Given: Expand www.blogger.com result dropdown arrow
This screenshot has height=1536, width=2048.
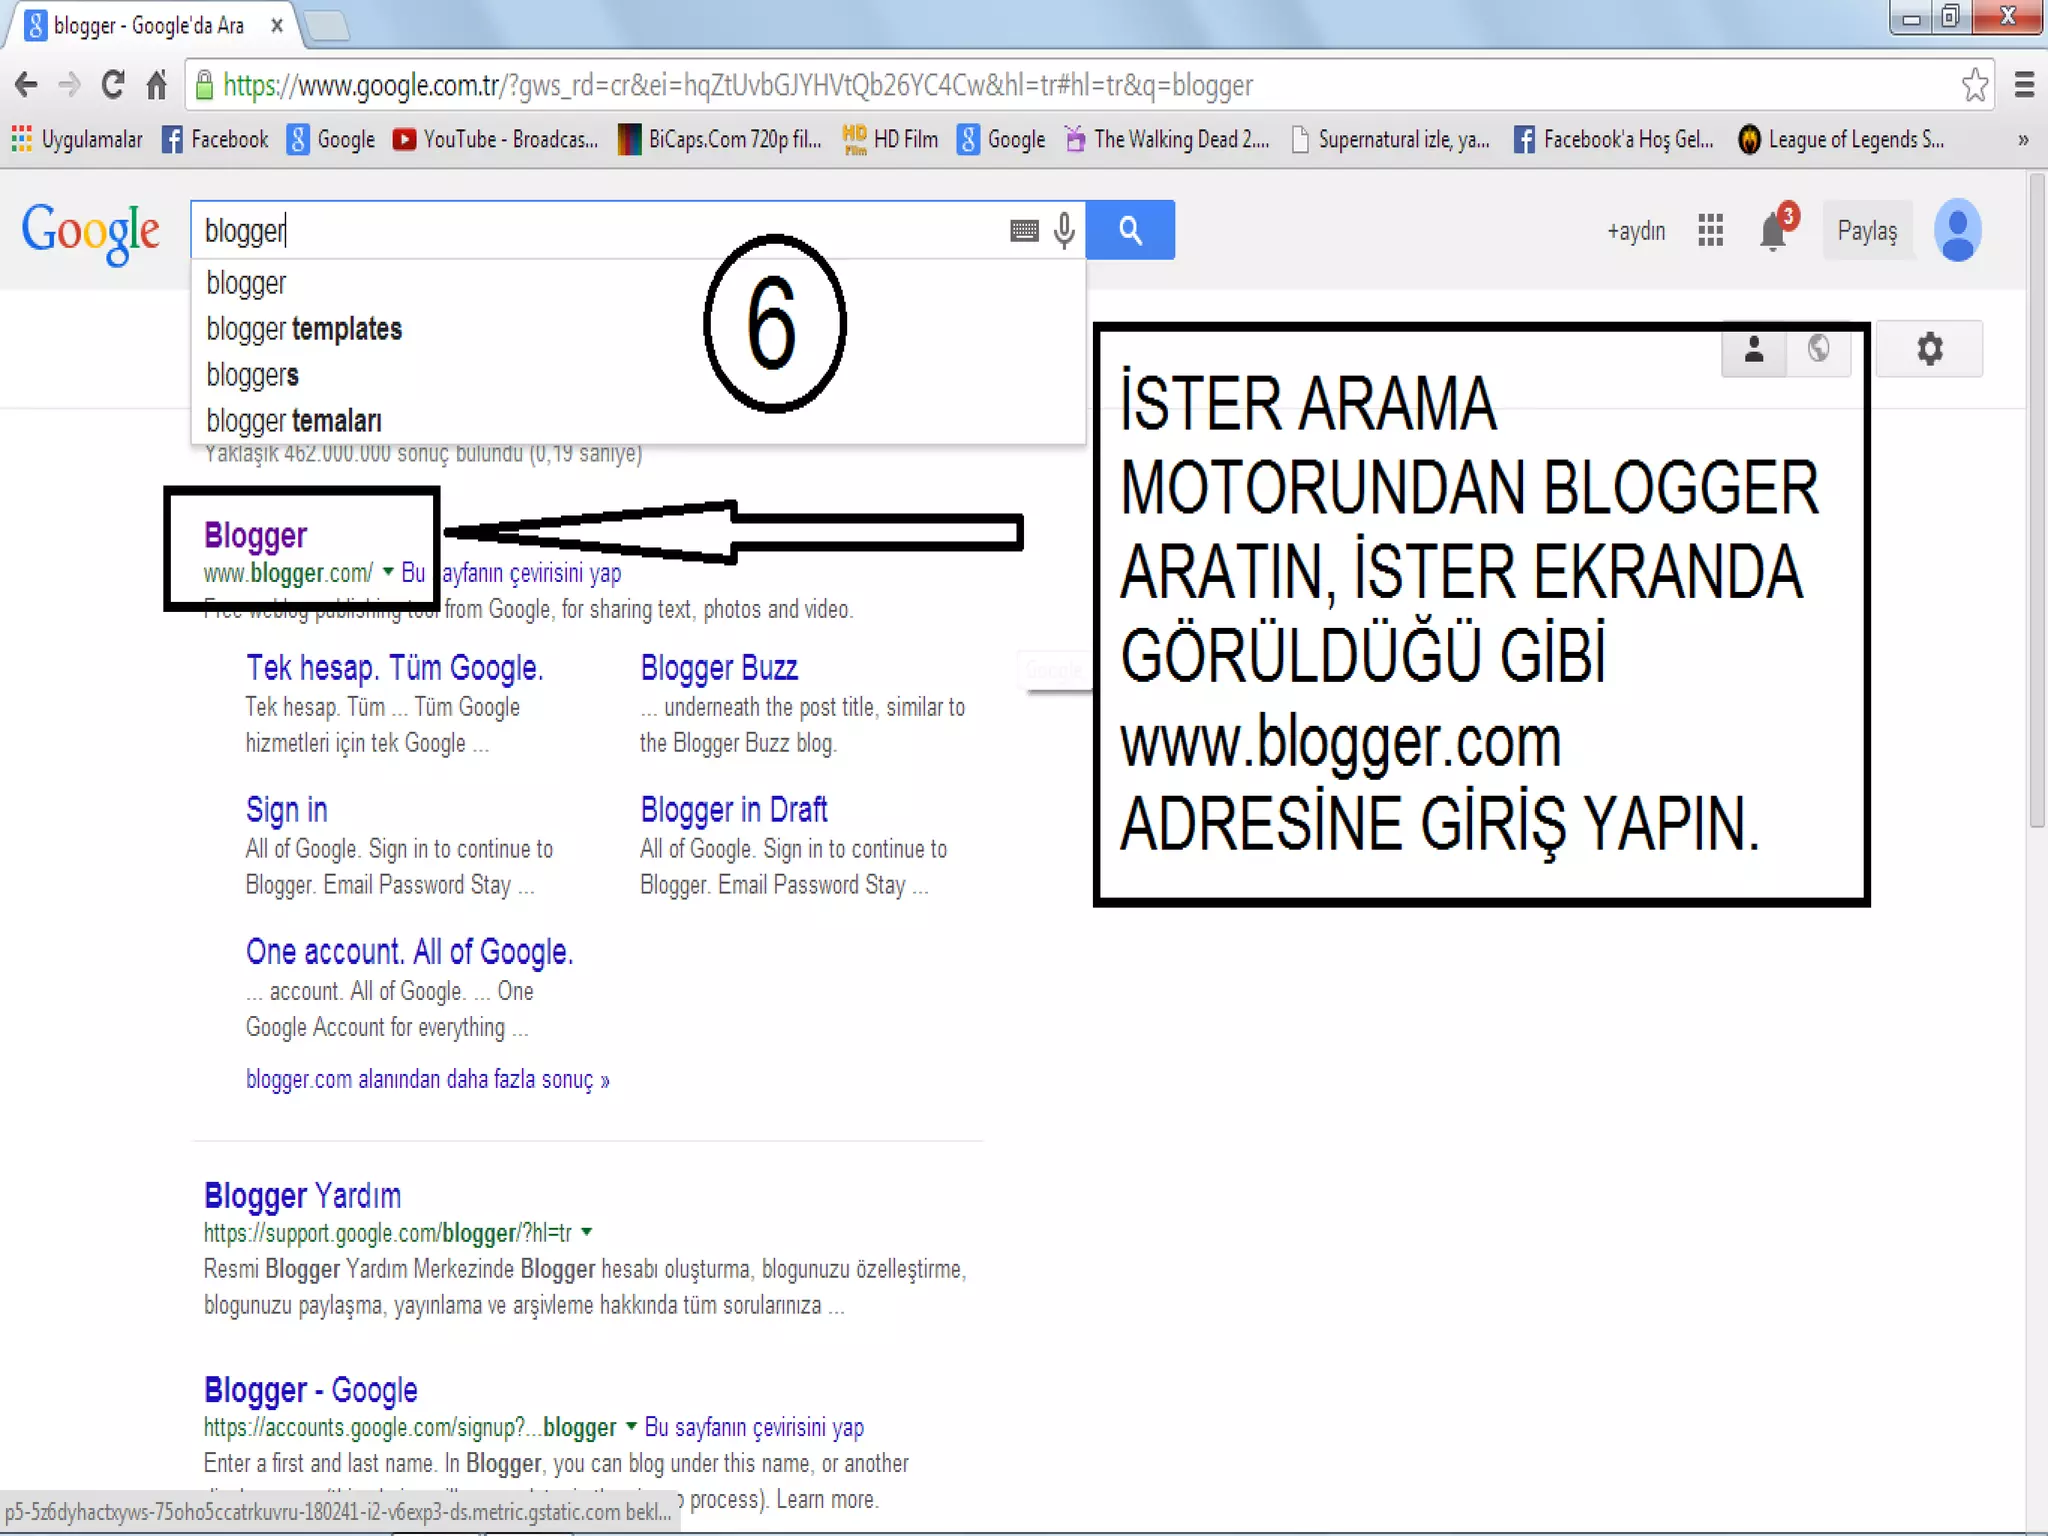Looking at the screenshot, I should click(x=388, y=571).
